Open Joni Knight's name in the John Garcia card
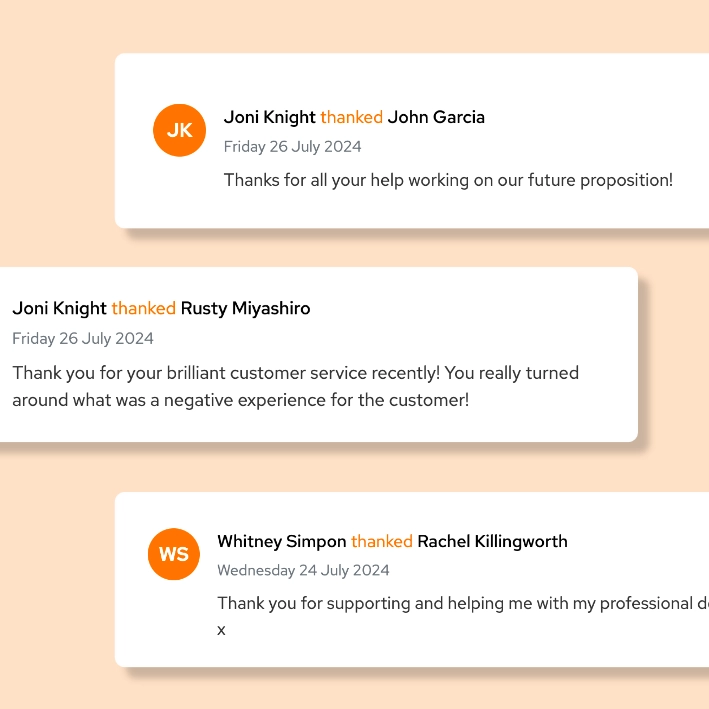 [269, 118]
